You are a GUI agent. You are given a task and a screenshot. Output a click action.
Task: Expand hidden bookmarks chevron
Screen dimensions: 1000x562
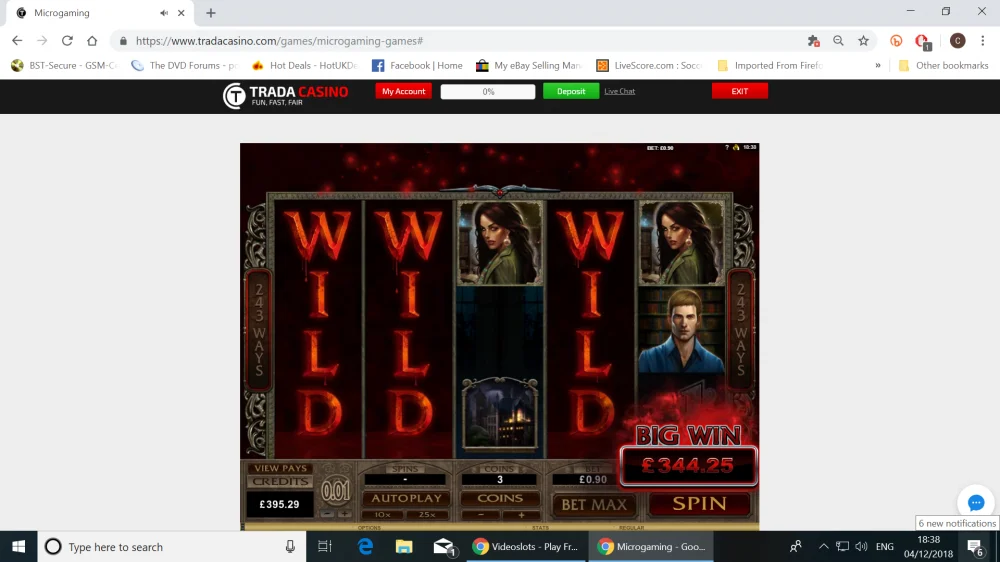click(x=878, y=65)
